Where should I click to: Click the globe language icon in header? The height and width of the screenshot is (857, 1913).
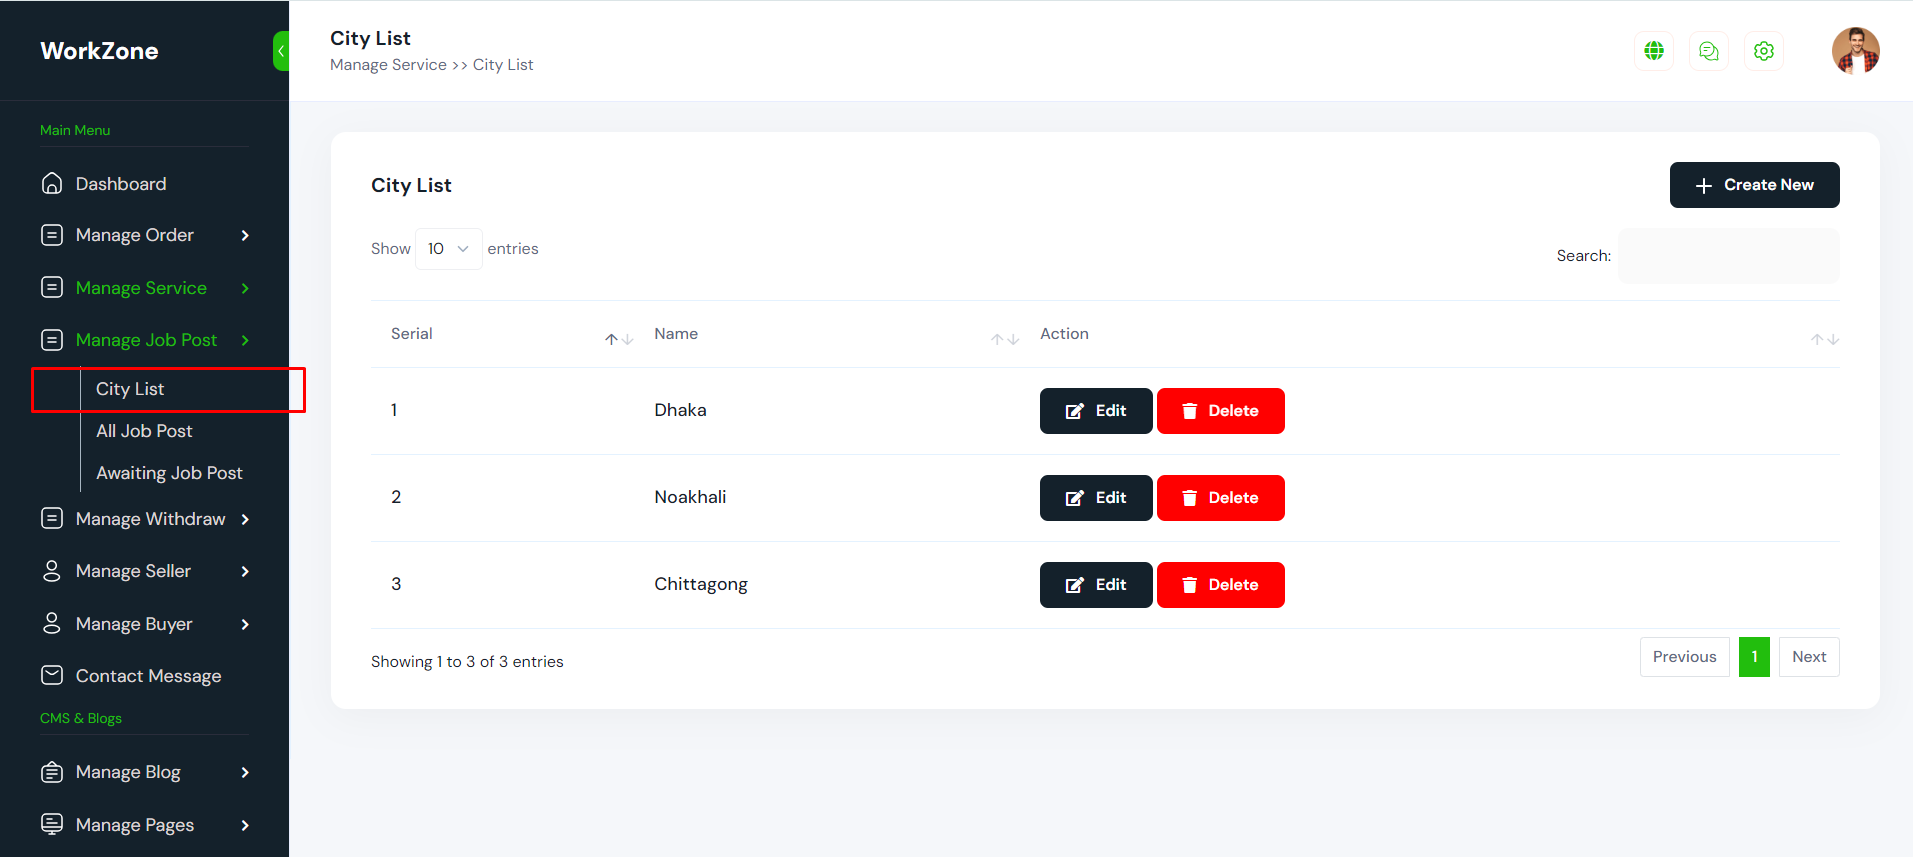click(1654, 51)
